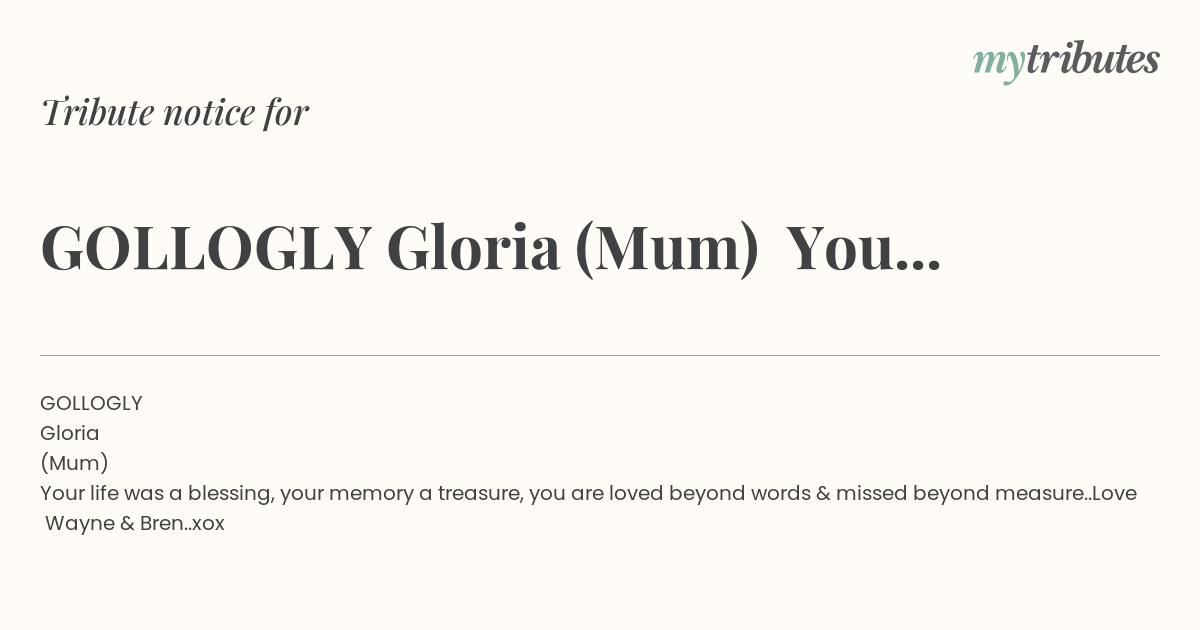This screenshot has height=630, width=1200.
Task: Click the horizontal divider line
Action: click(x=600, y=355)
